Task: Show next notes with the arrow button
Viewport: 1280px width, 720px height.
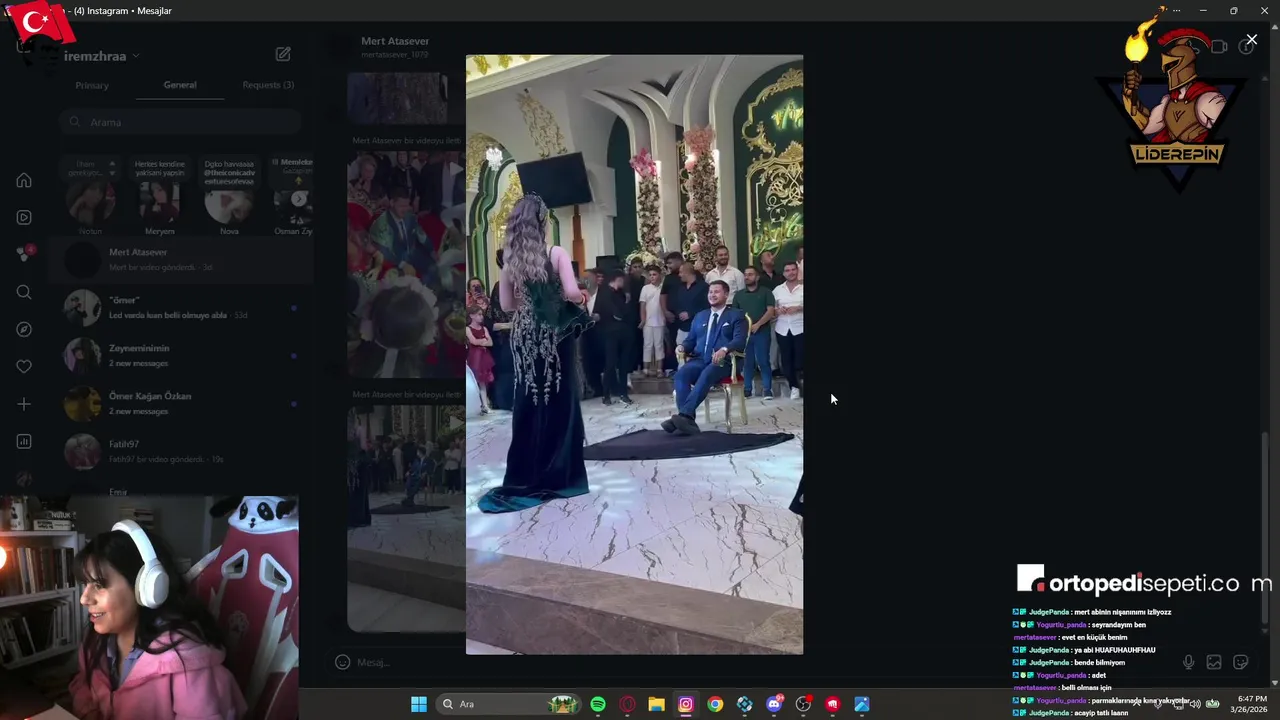Action: pyautogui.click(x=299, y=199)
